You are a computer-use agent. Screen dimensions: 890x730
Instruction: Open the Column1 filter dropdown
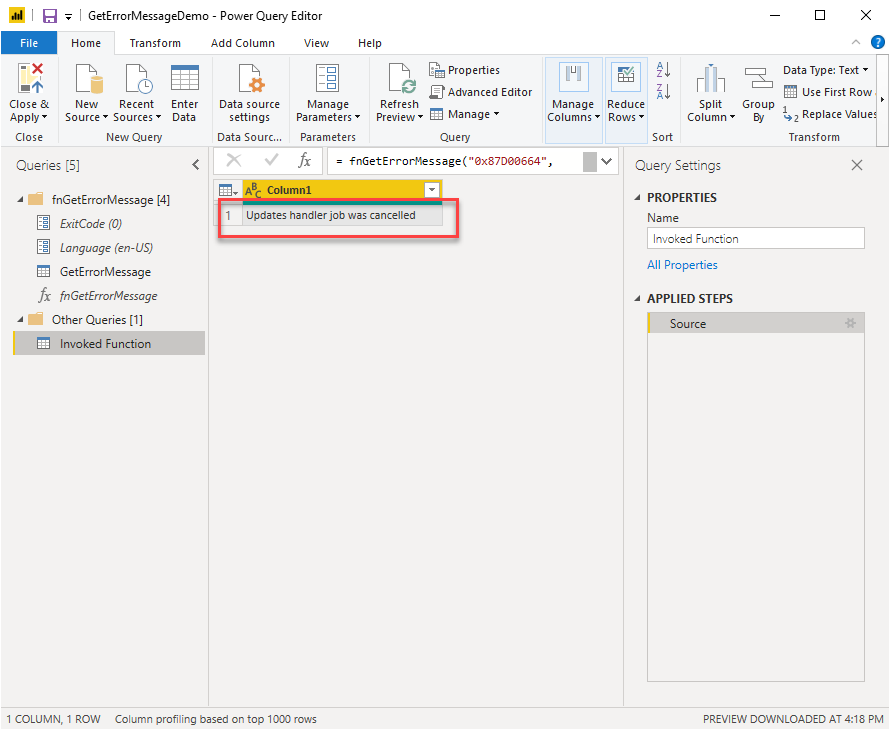pyautogui.click(x=432, y=190)
